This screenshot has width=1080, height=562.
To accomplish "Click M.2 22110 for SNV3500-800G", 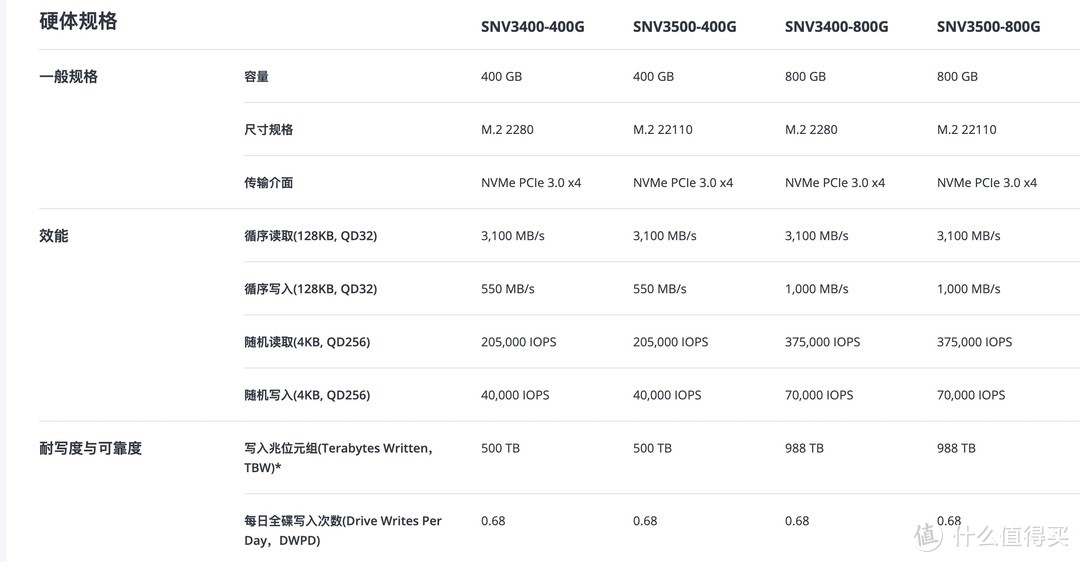I will click(x=966, y=129).
